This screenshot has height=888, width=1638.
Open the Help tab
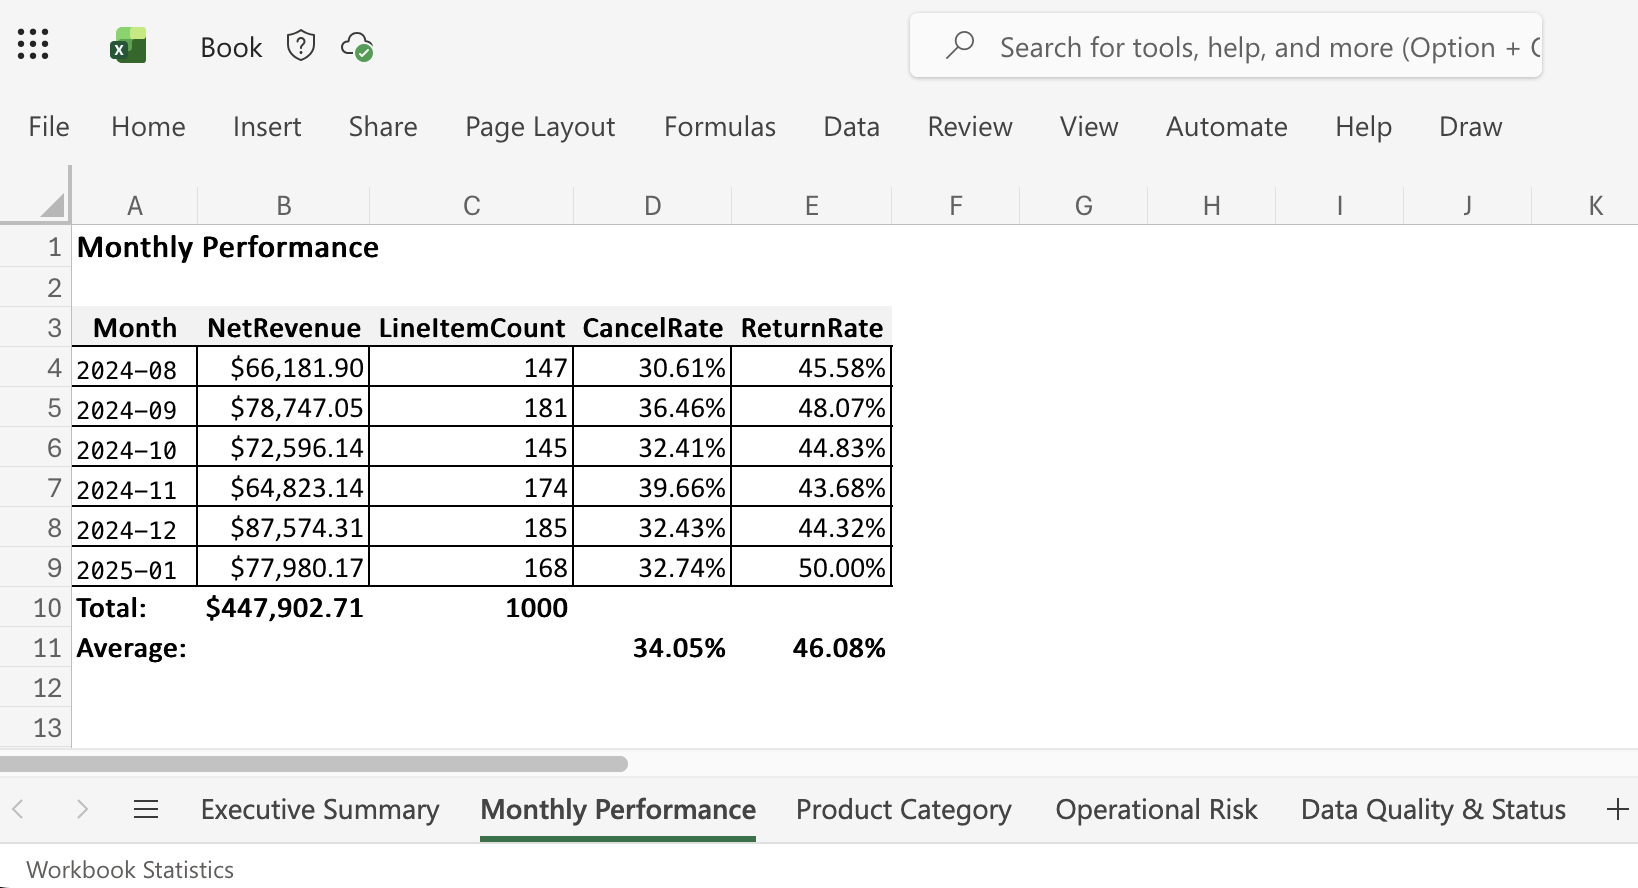[1364, 127]
